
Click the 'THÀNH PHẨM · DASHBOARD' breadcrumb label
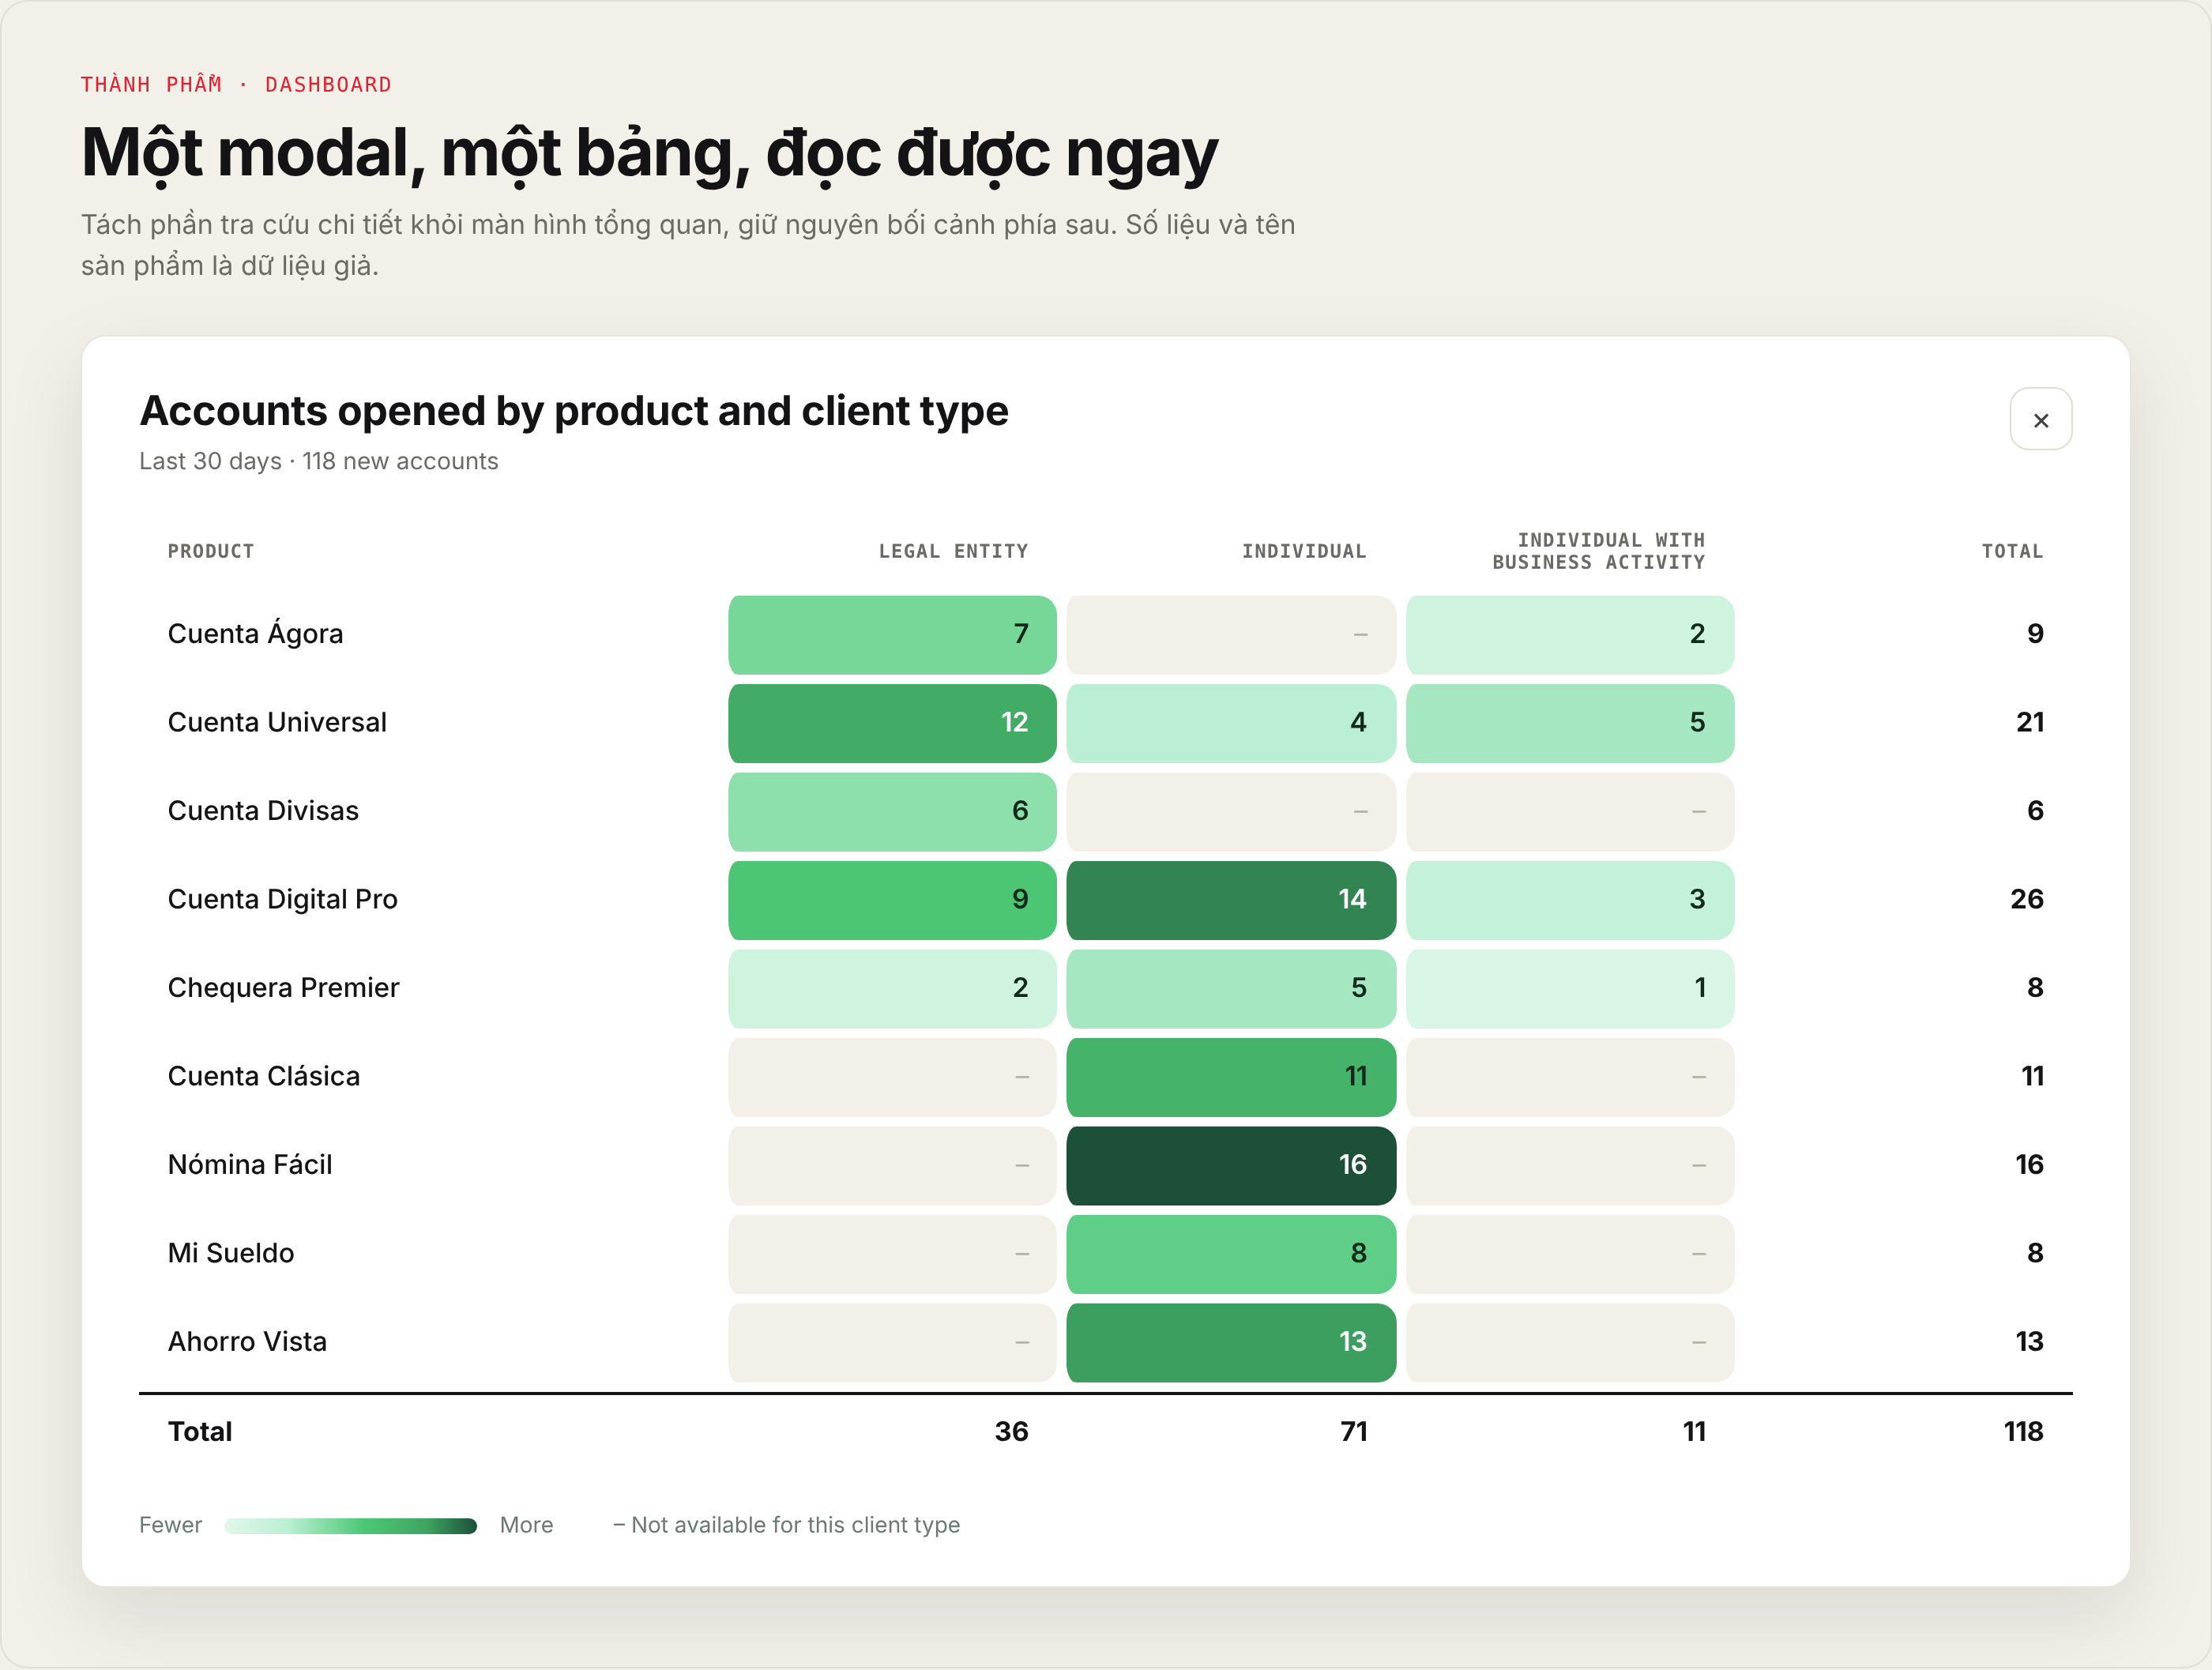click(x=236, y=84)
